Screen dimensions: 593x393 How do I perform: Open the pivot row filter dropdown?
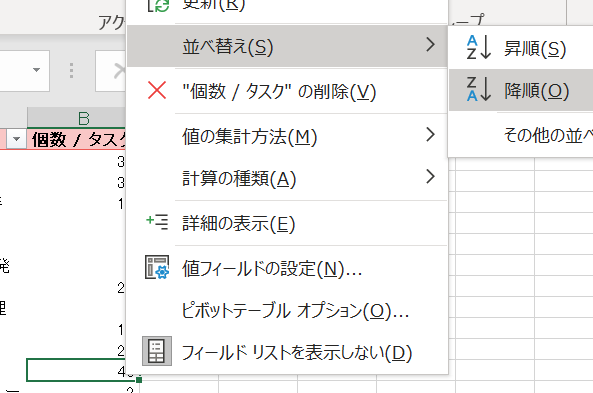16,139
